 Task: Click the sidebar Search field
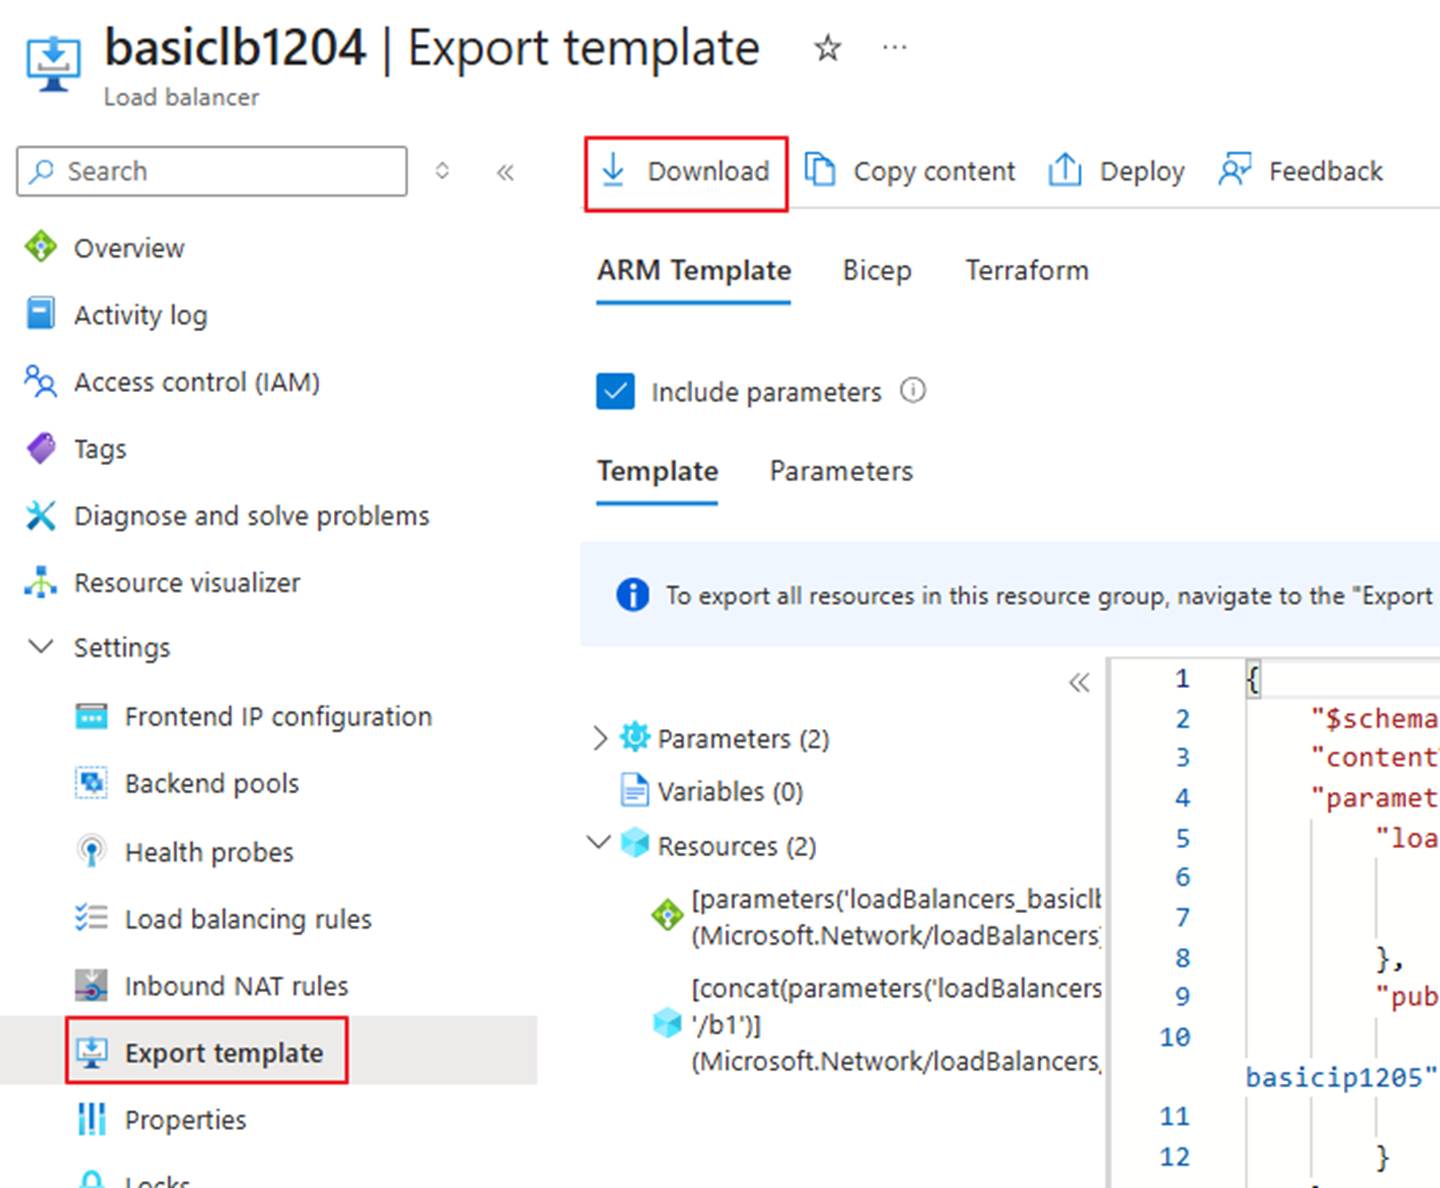[x=212, y=172]
